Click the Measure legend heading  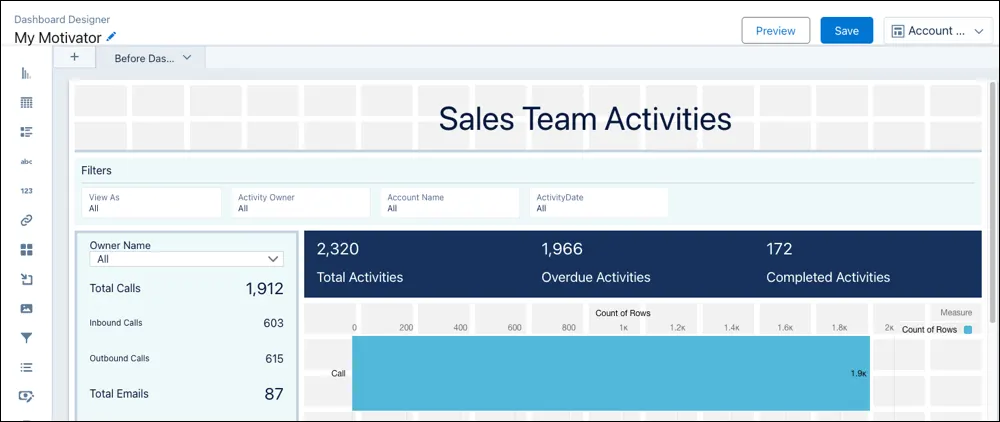click(x=956, y=312)
